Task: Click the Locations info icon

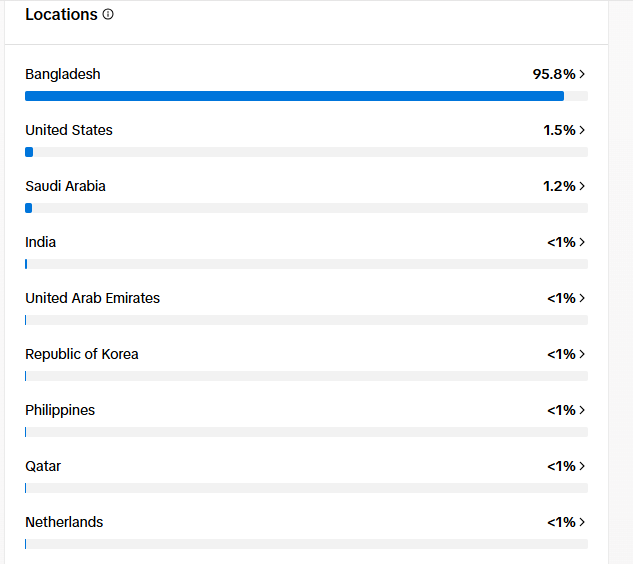Action: (x=108, y=15)
